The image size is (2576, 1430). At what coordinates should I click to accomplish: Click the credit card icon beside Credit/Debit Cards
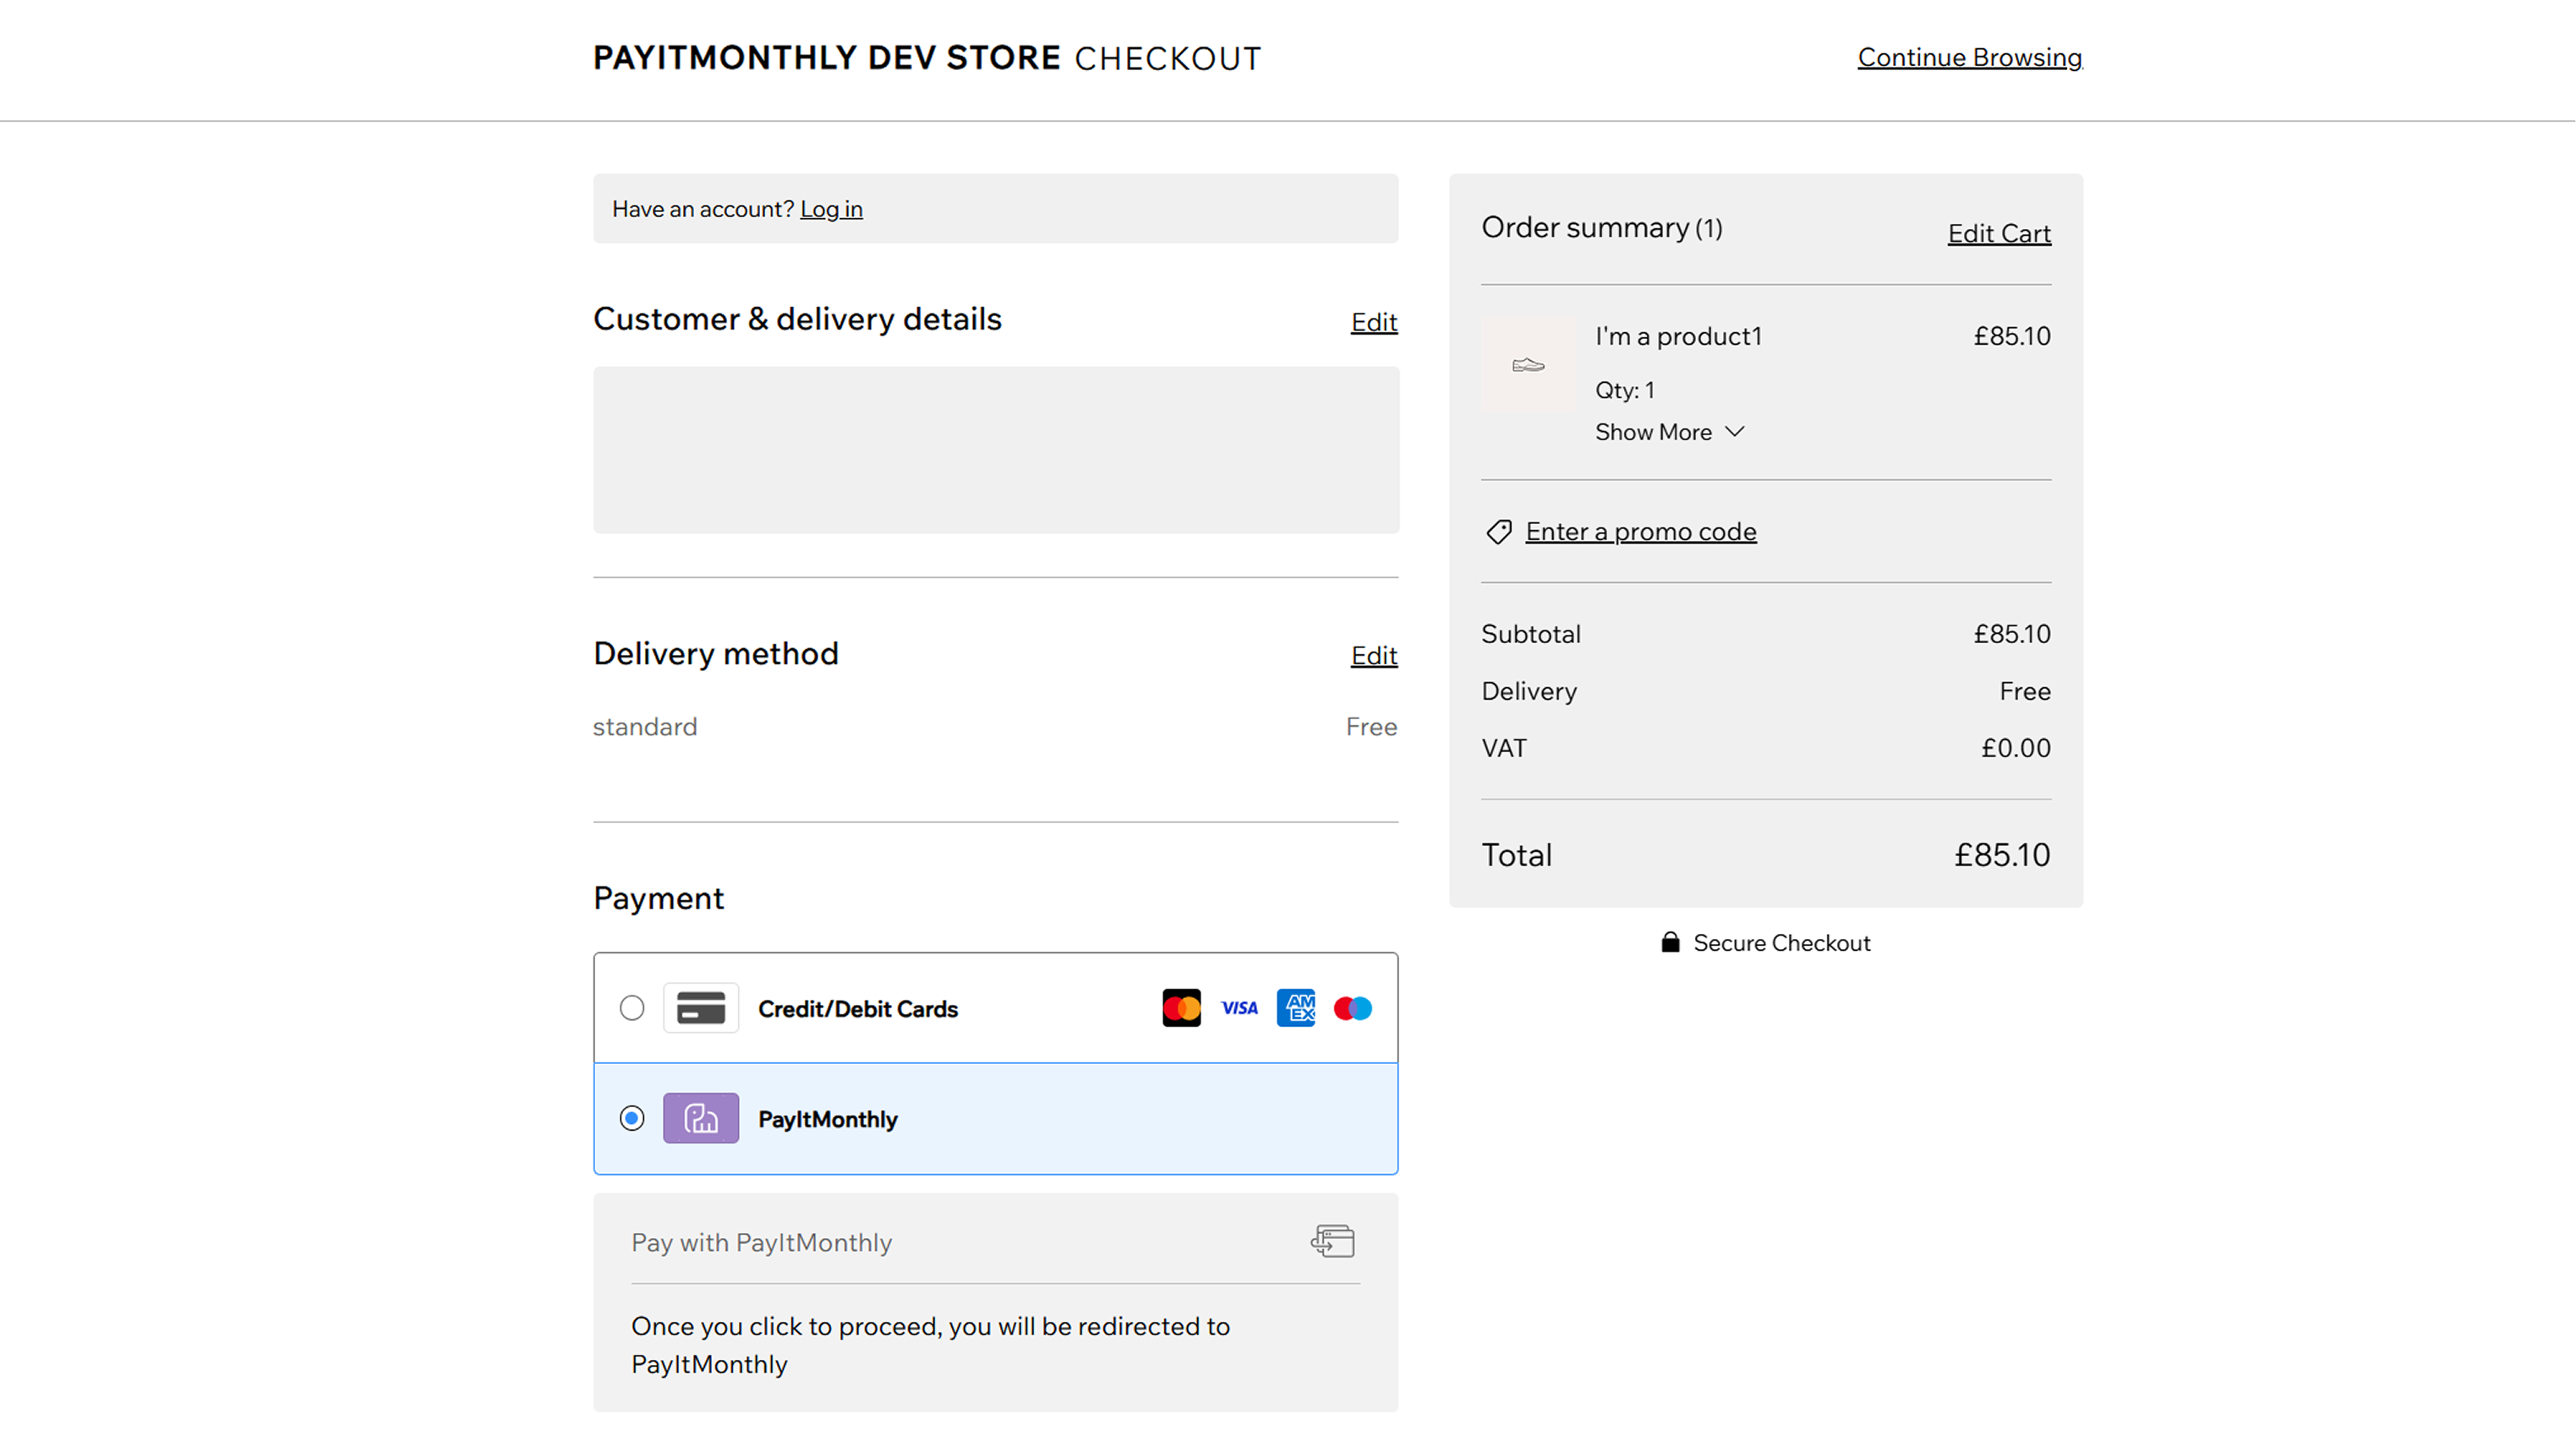(701, 1008)
